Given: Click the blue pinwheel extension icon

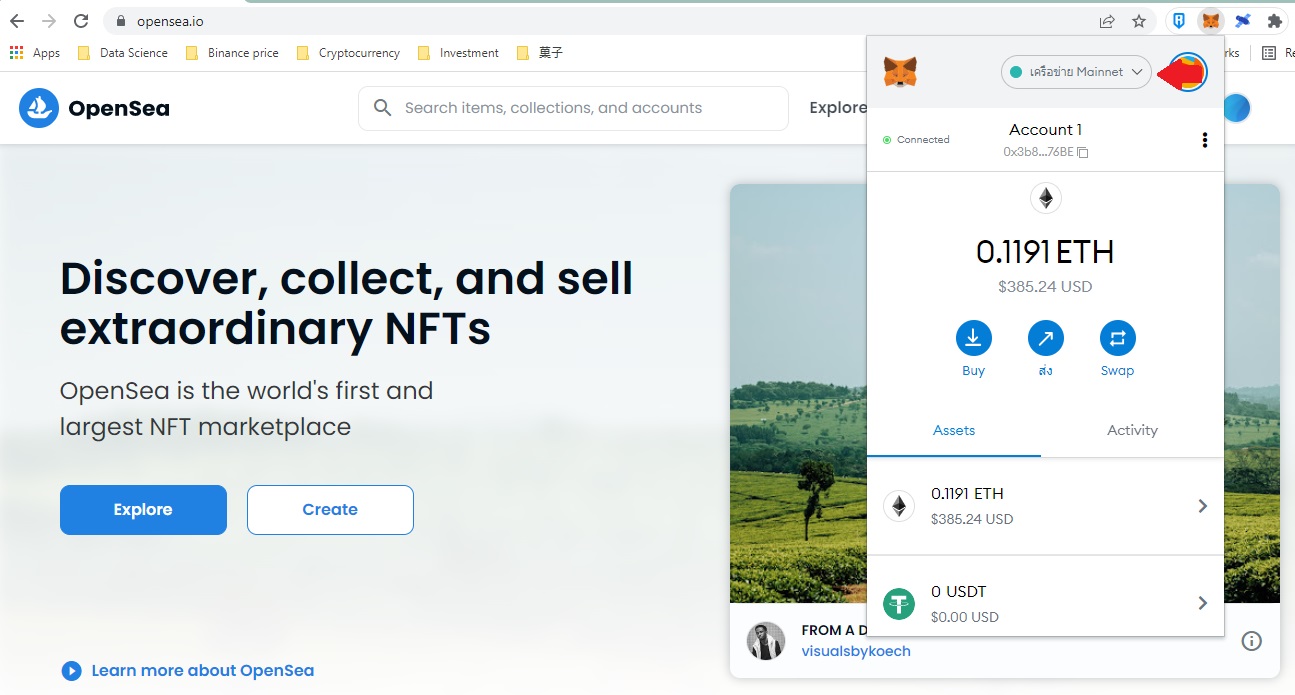Looking at the screenshot, I should tap(1243, 21).
